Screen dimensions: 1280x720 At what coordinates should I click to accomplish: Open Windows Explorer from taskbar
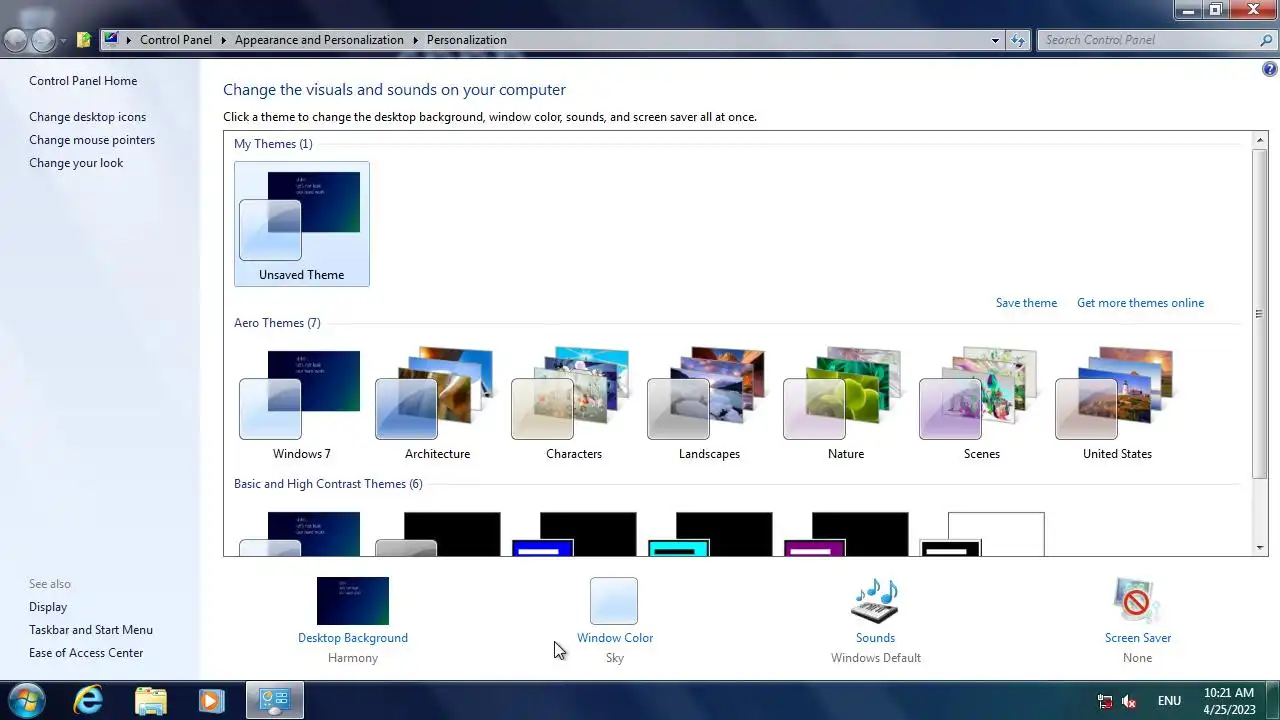[150, 700]
